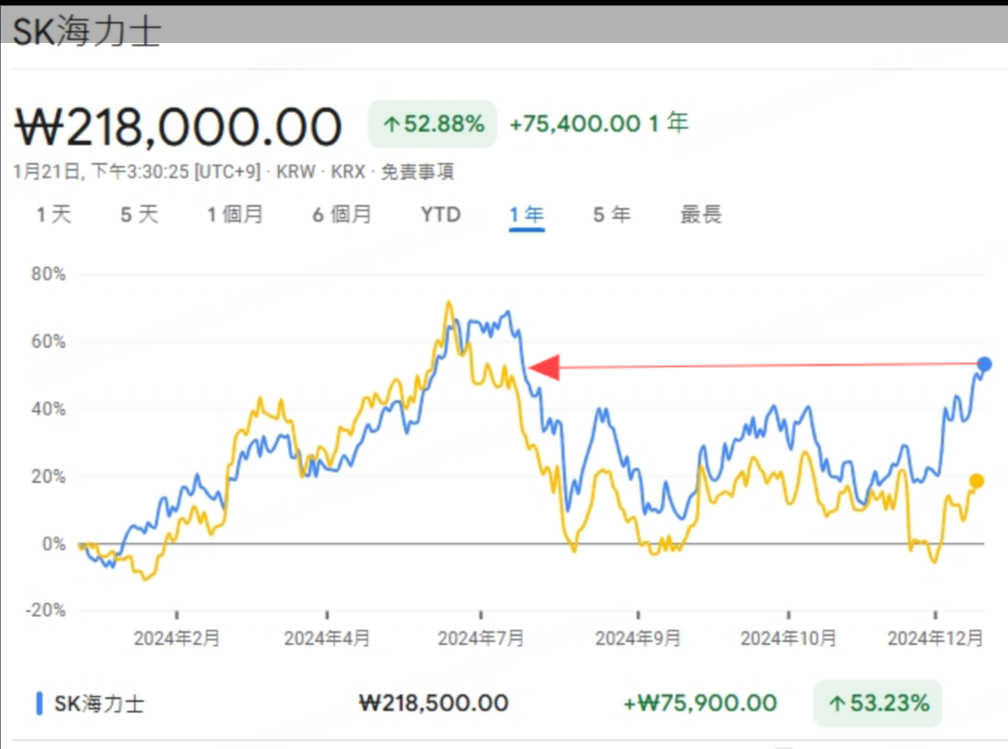Image resolution: width=1008 pixels, height=749 pixels.
Task: Switch chart to 1 個月 range
Action: pos(235,214)
